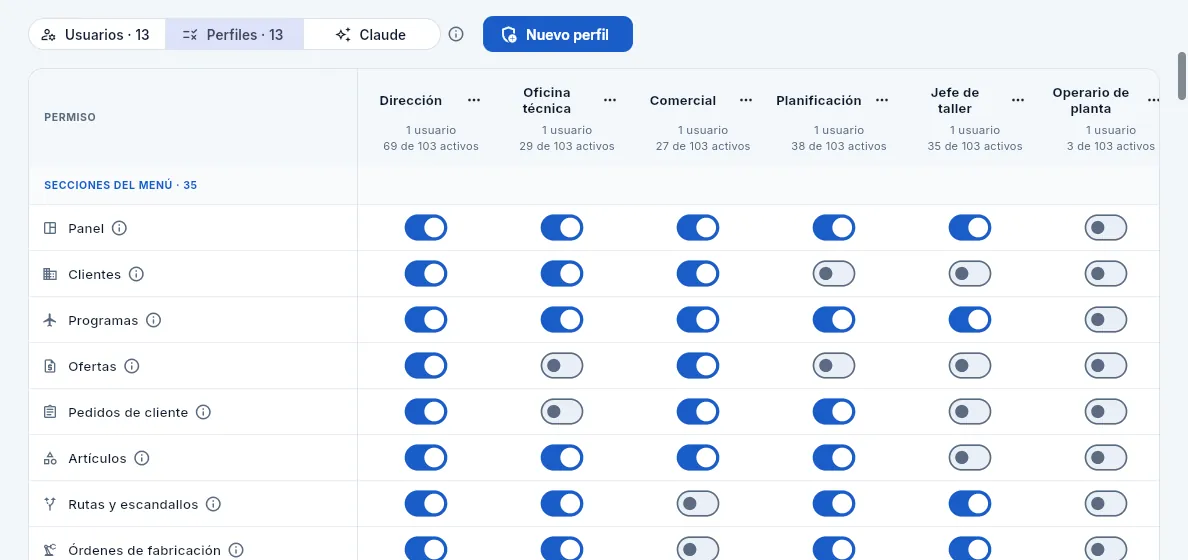Click info icon beside Pedidos de cliente
Viewport: 1188px width, 560px height.
pyautogui.click(x=203, y=412)
